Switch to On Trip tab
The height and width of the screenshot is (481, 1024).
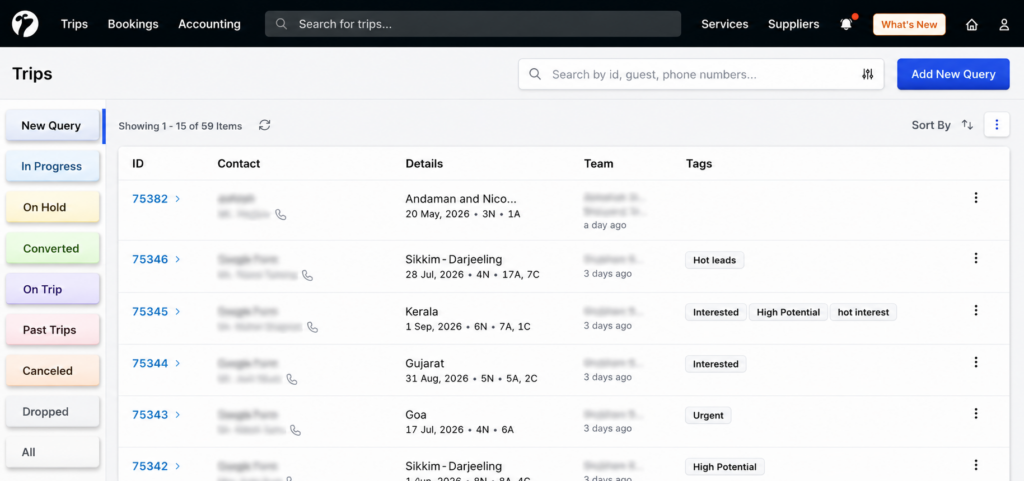pyautogui.click(x=52, y=289)
